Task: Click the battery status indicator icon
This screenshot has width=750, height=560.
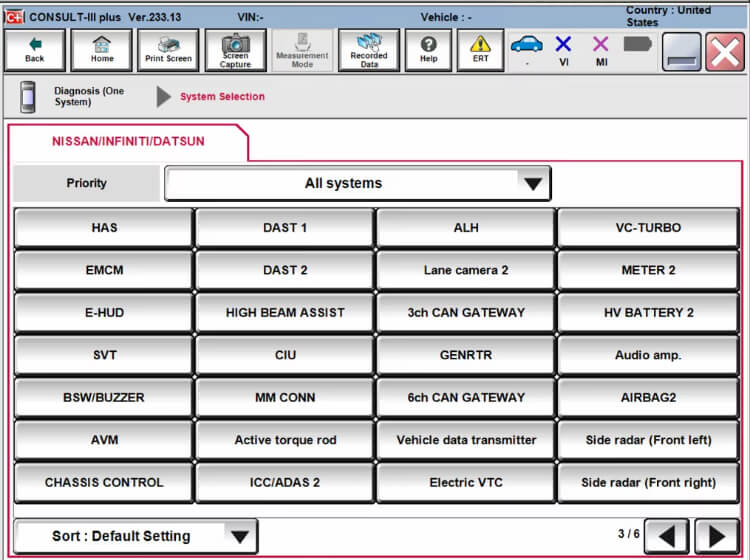Action: click(638, 44)
